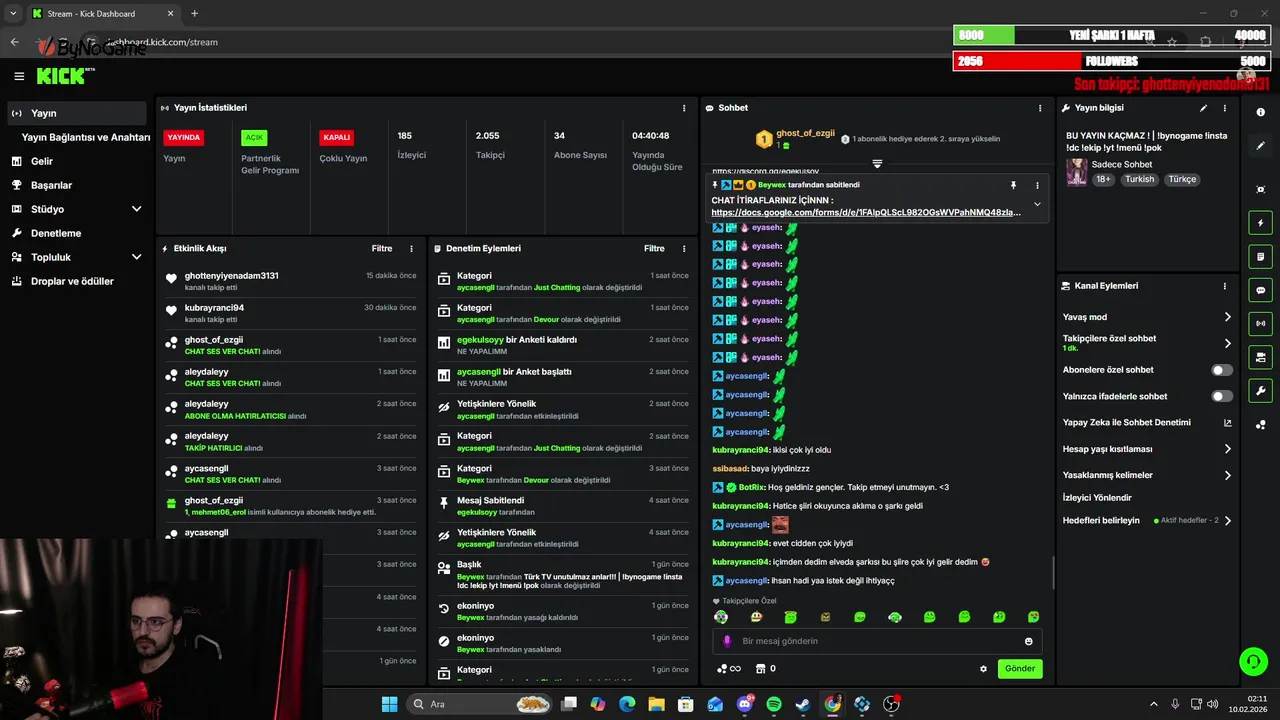The image size is (1280, 720).
Task: Select Yayın in the sidebar
Action: 77,113
